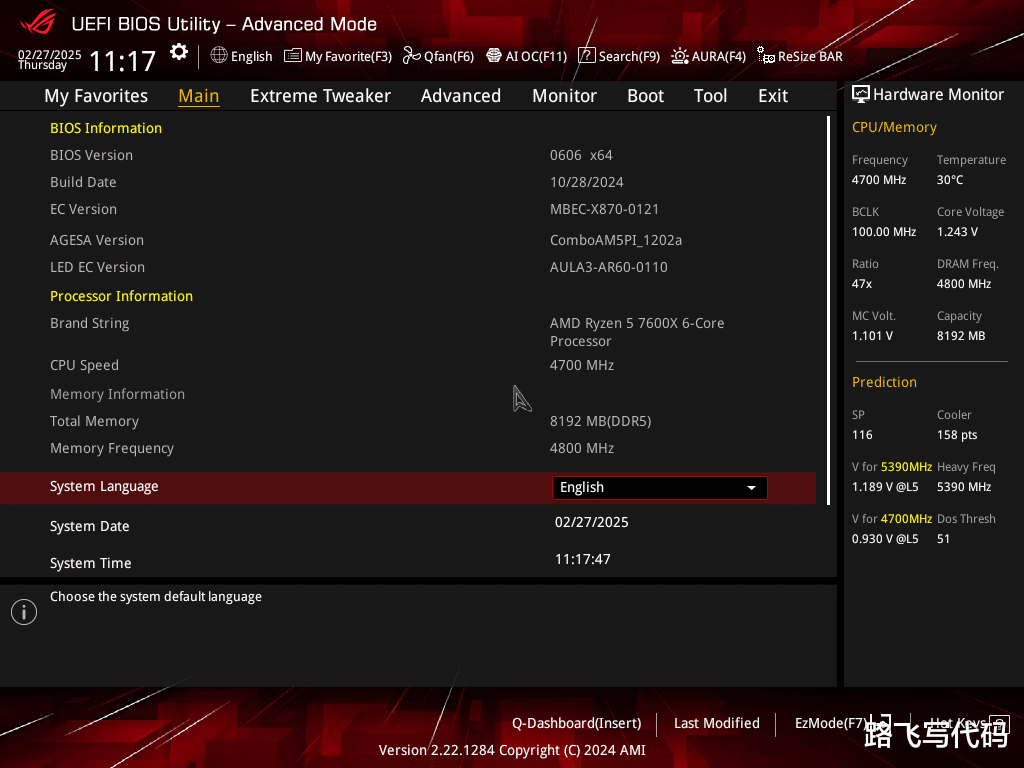Screen dimensions: 1024x768
Task: Click the Cooler 158 pts value
Action: click(x=957, y=434)
